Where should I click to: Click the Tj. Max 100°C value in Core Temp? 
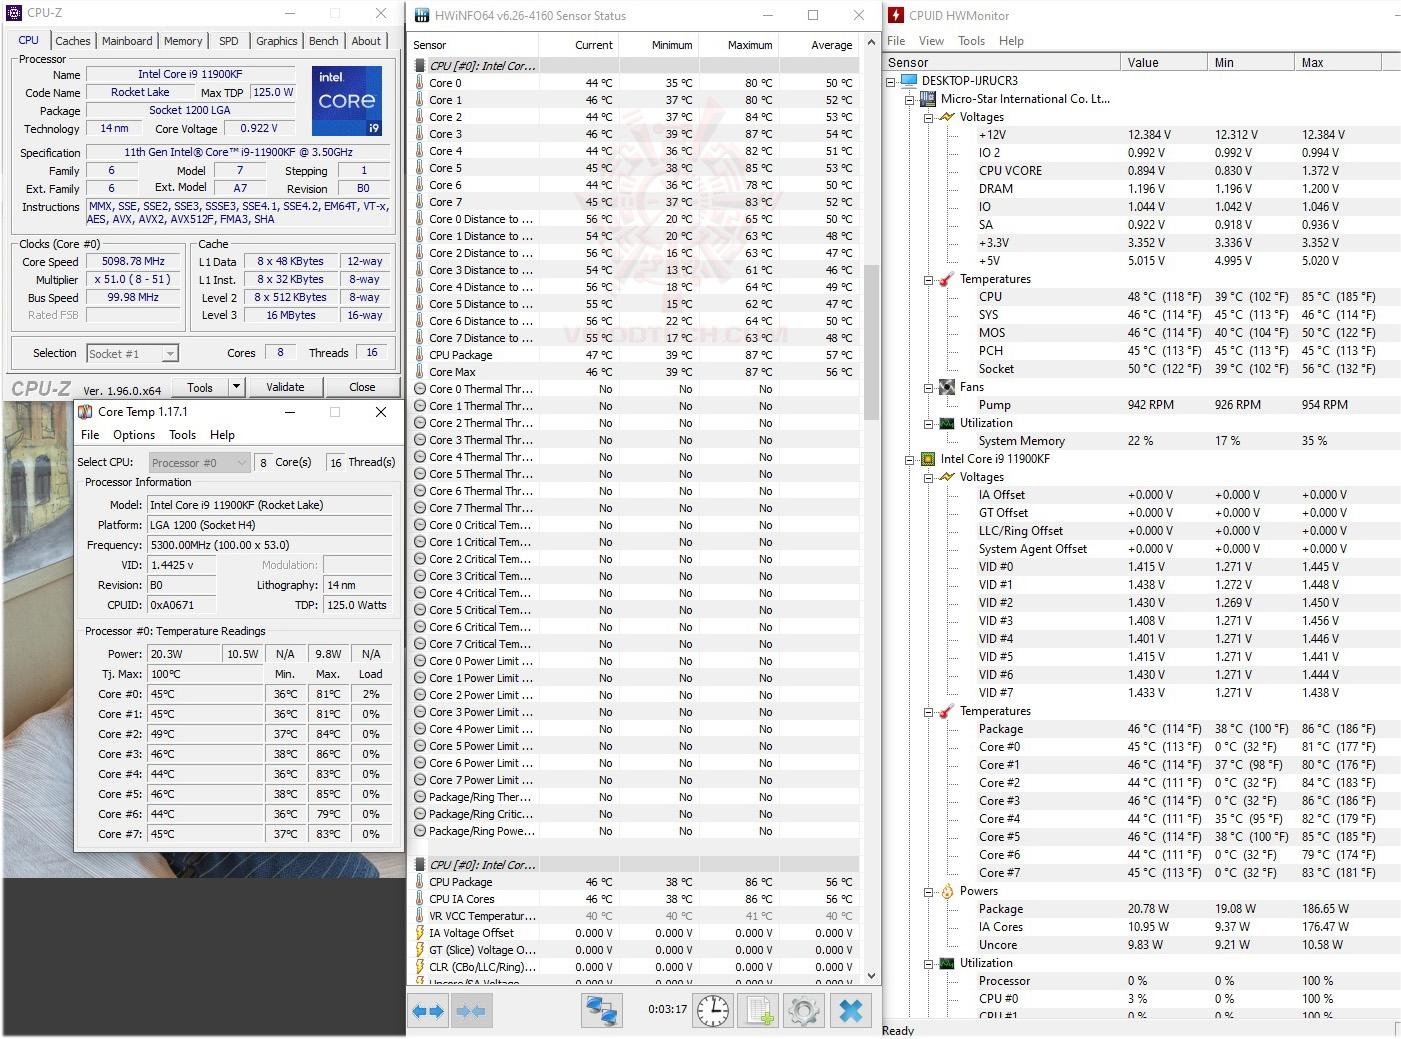(205, 674)
